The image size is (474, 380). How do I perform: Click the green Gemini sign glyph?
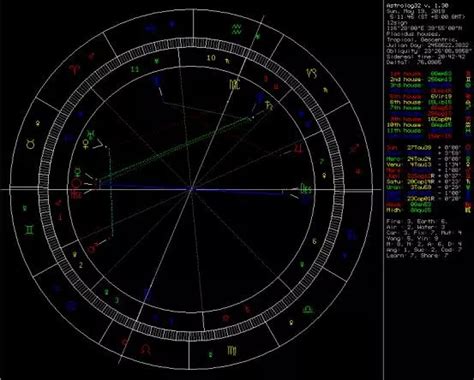[x=29, y=230]
